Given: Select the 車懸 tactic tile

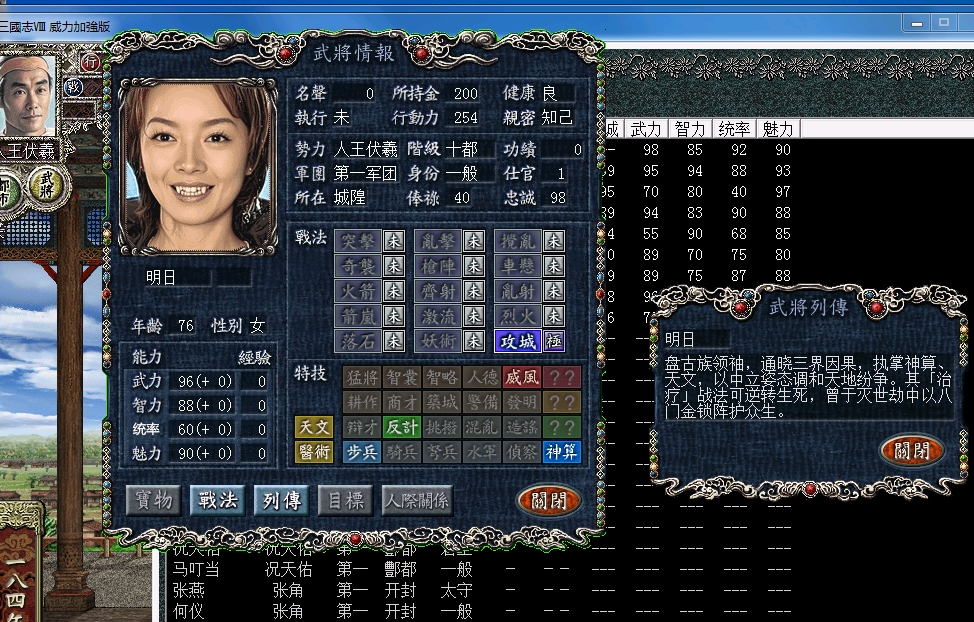Looking at the screenshot, I should (x=518, y=266).
